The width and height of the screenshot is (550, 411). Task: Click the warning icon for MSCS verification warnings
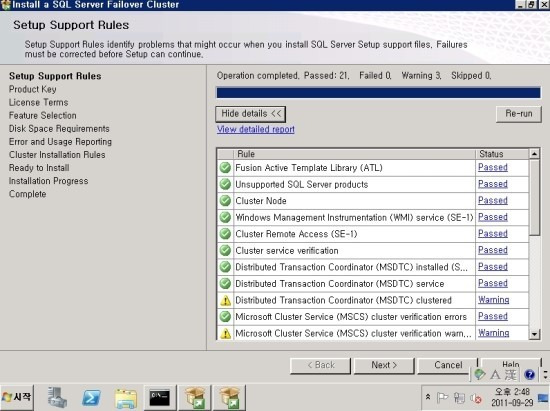point(225,333)
